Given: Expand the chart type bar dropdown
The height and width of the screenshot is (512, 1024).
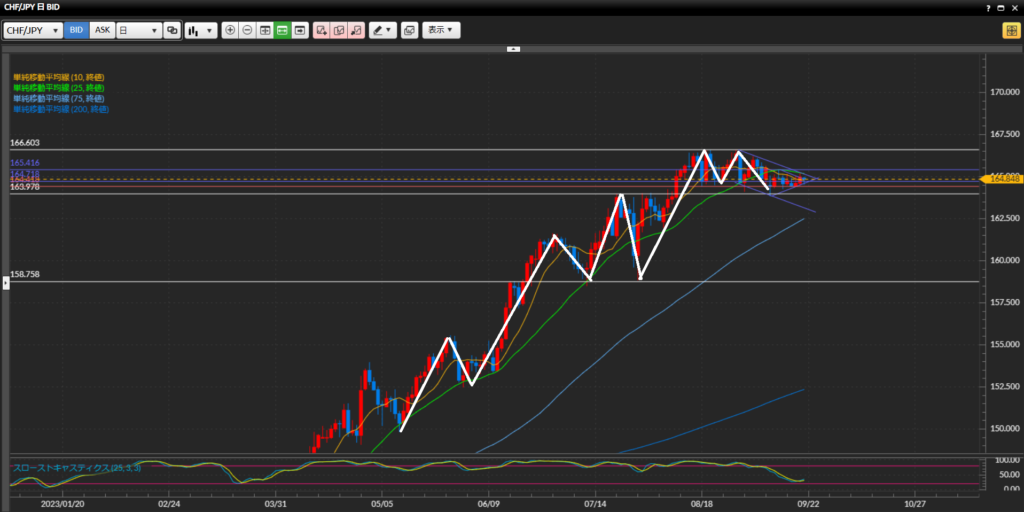Looking at the screenshot, I should click(201, 30).
